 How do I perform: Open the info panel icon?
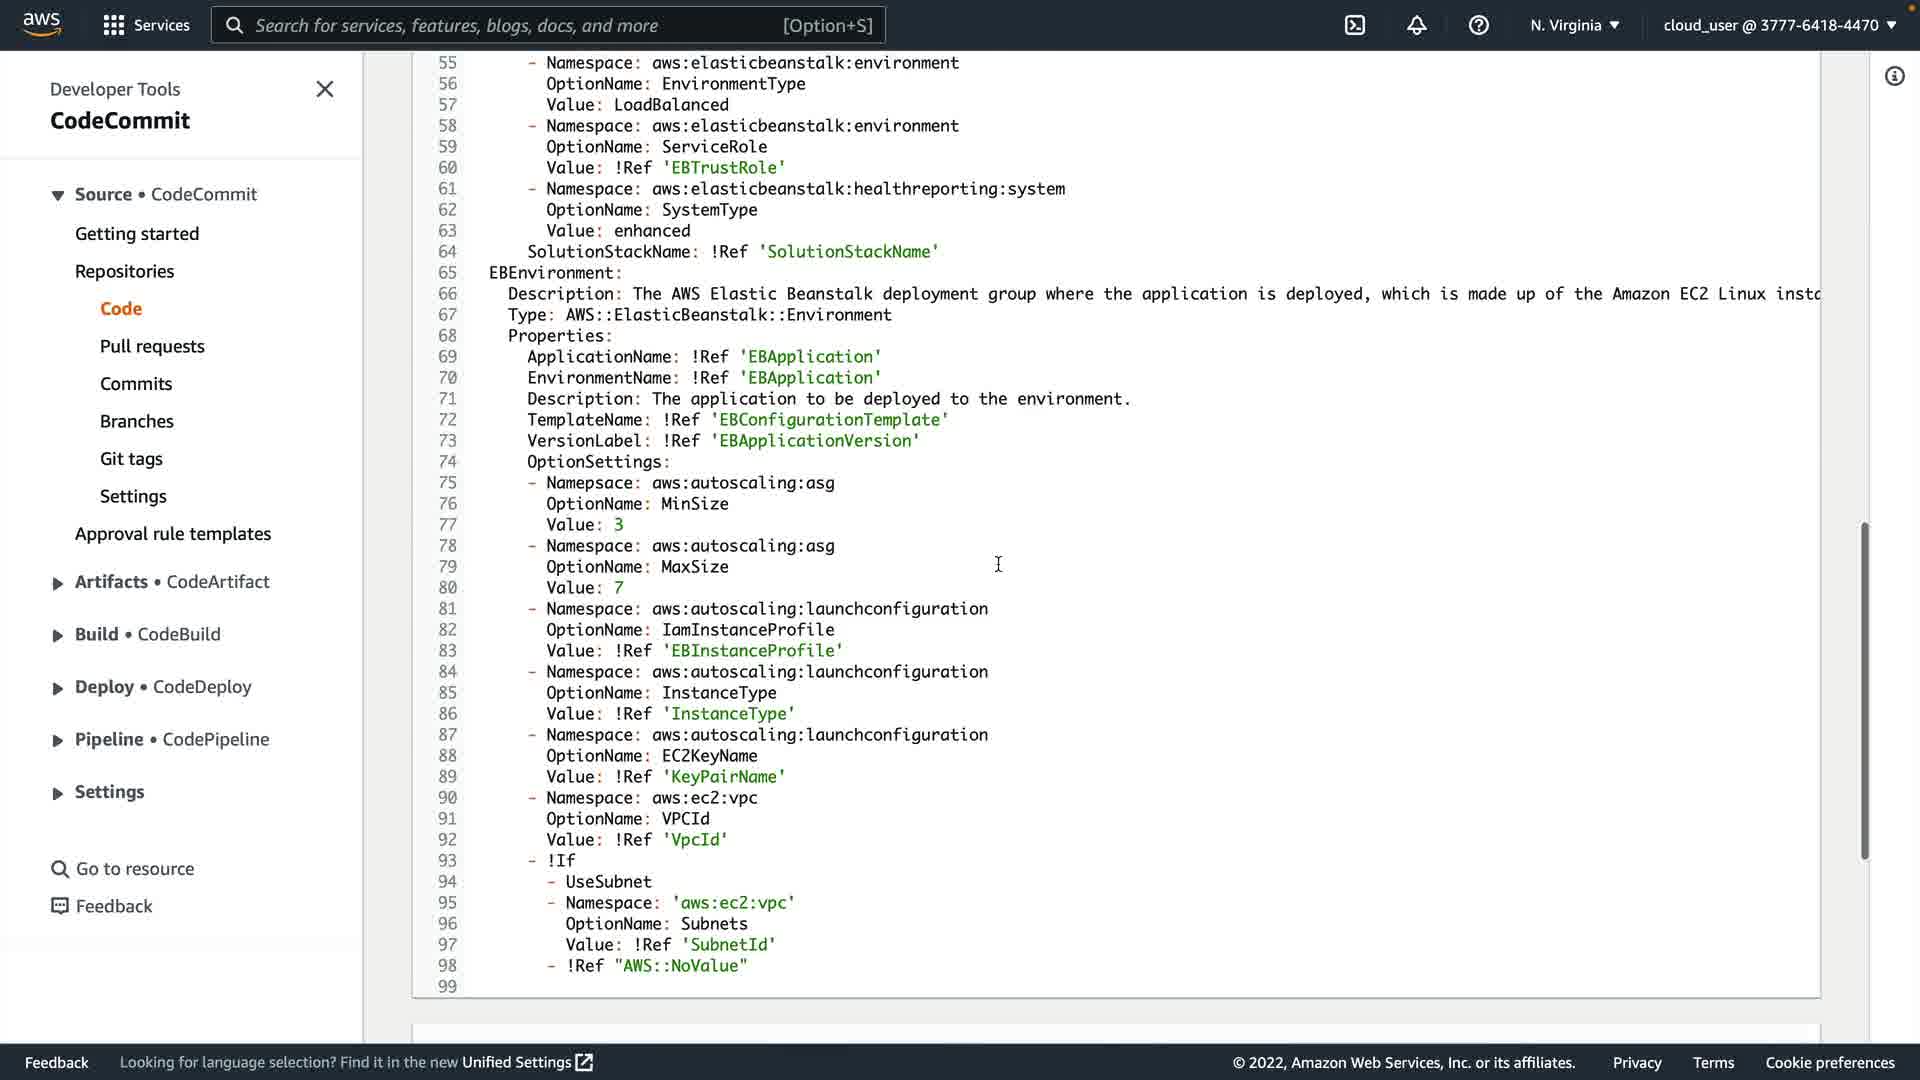[1895, 76]
